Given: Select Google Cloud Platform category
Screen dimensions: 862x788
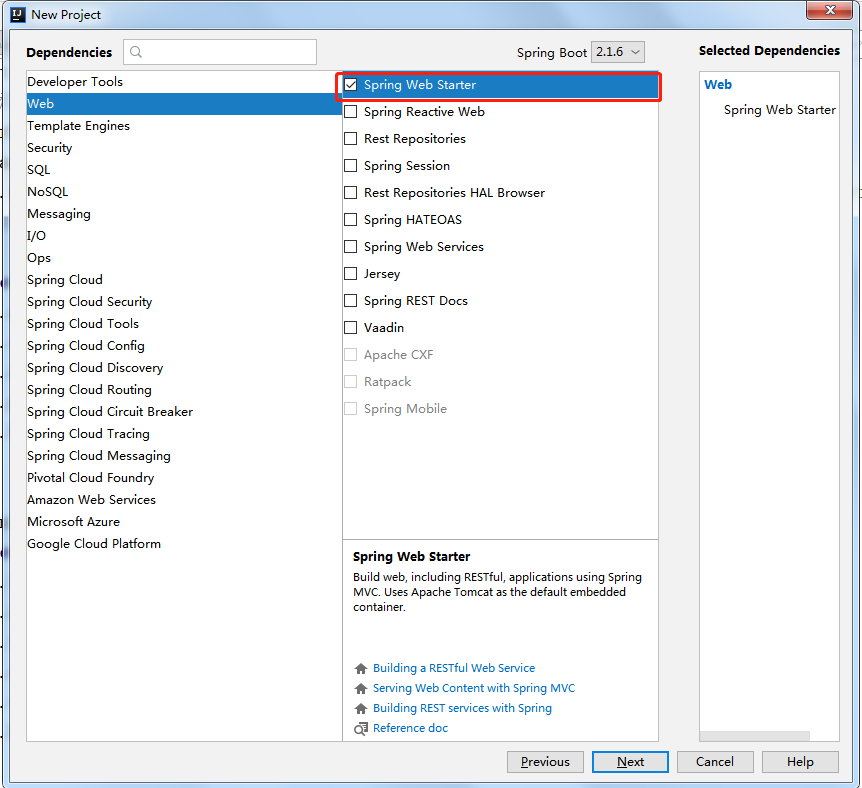Looking at the screenshot, I should [x=184, y=543].
